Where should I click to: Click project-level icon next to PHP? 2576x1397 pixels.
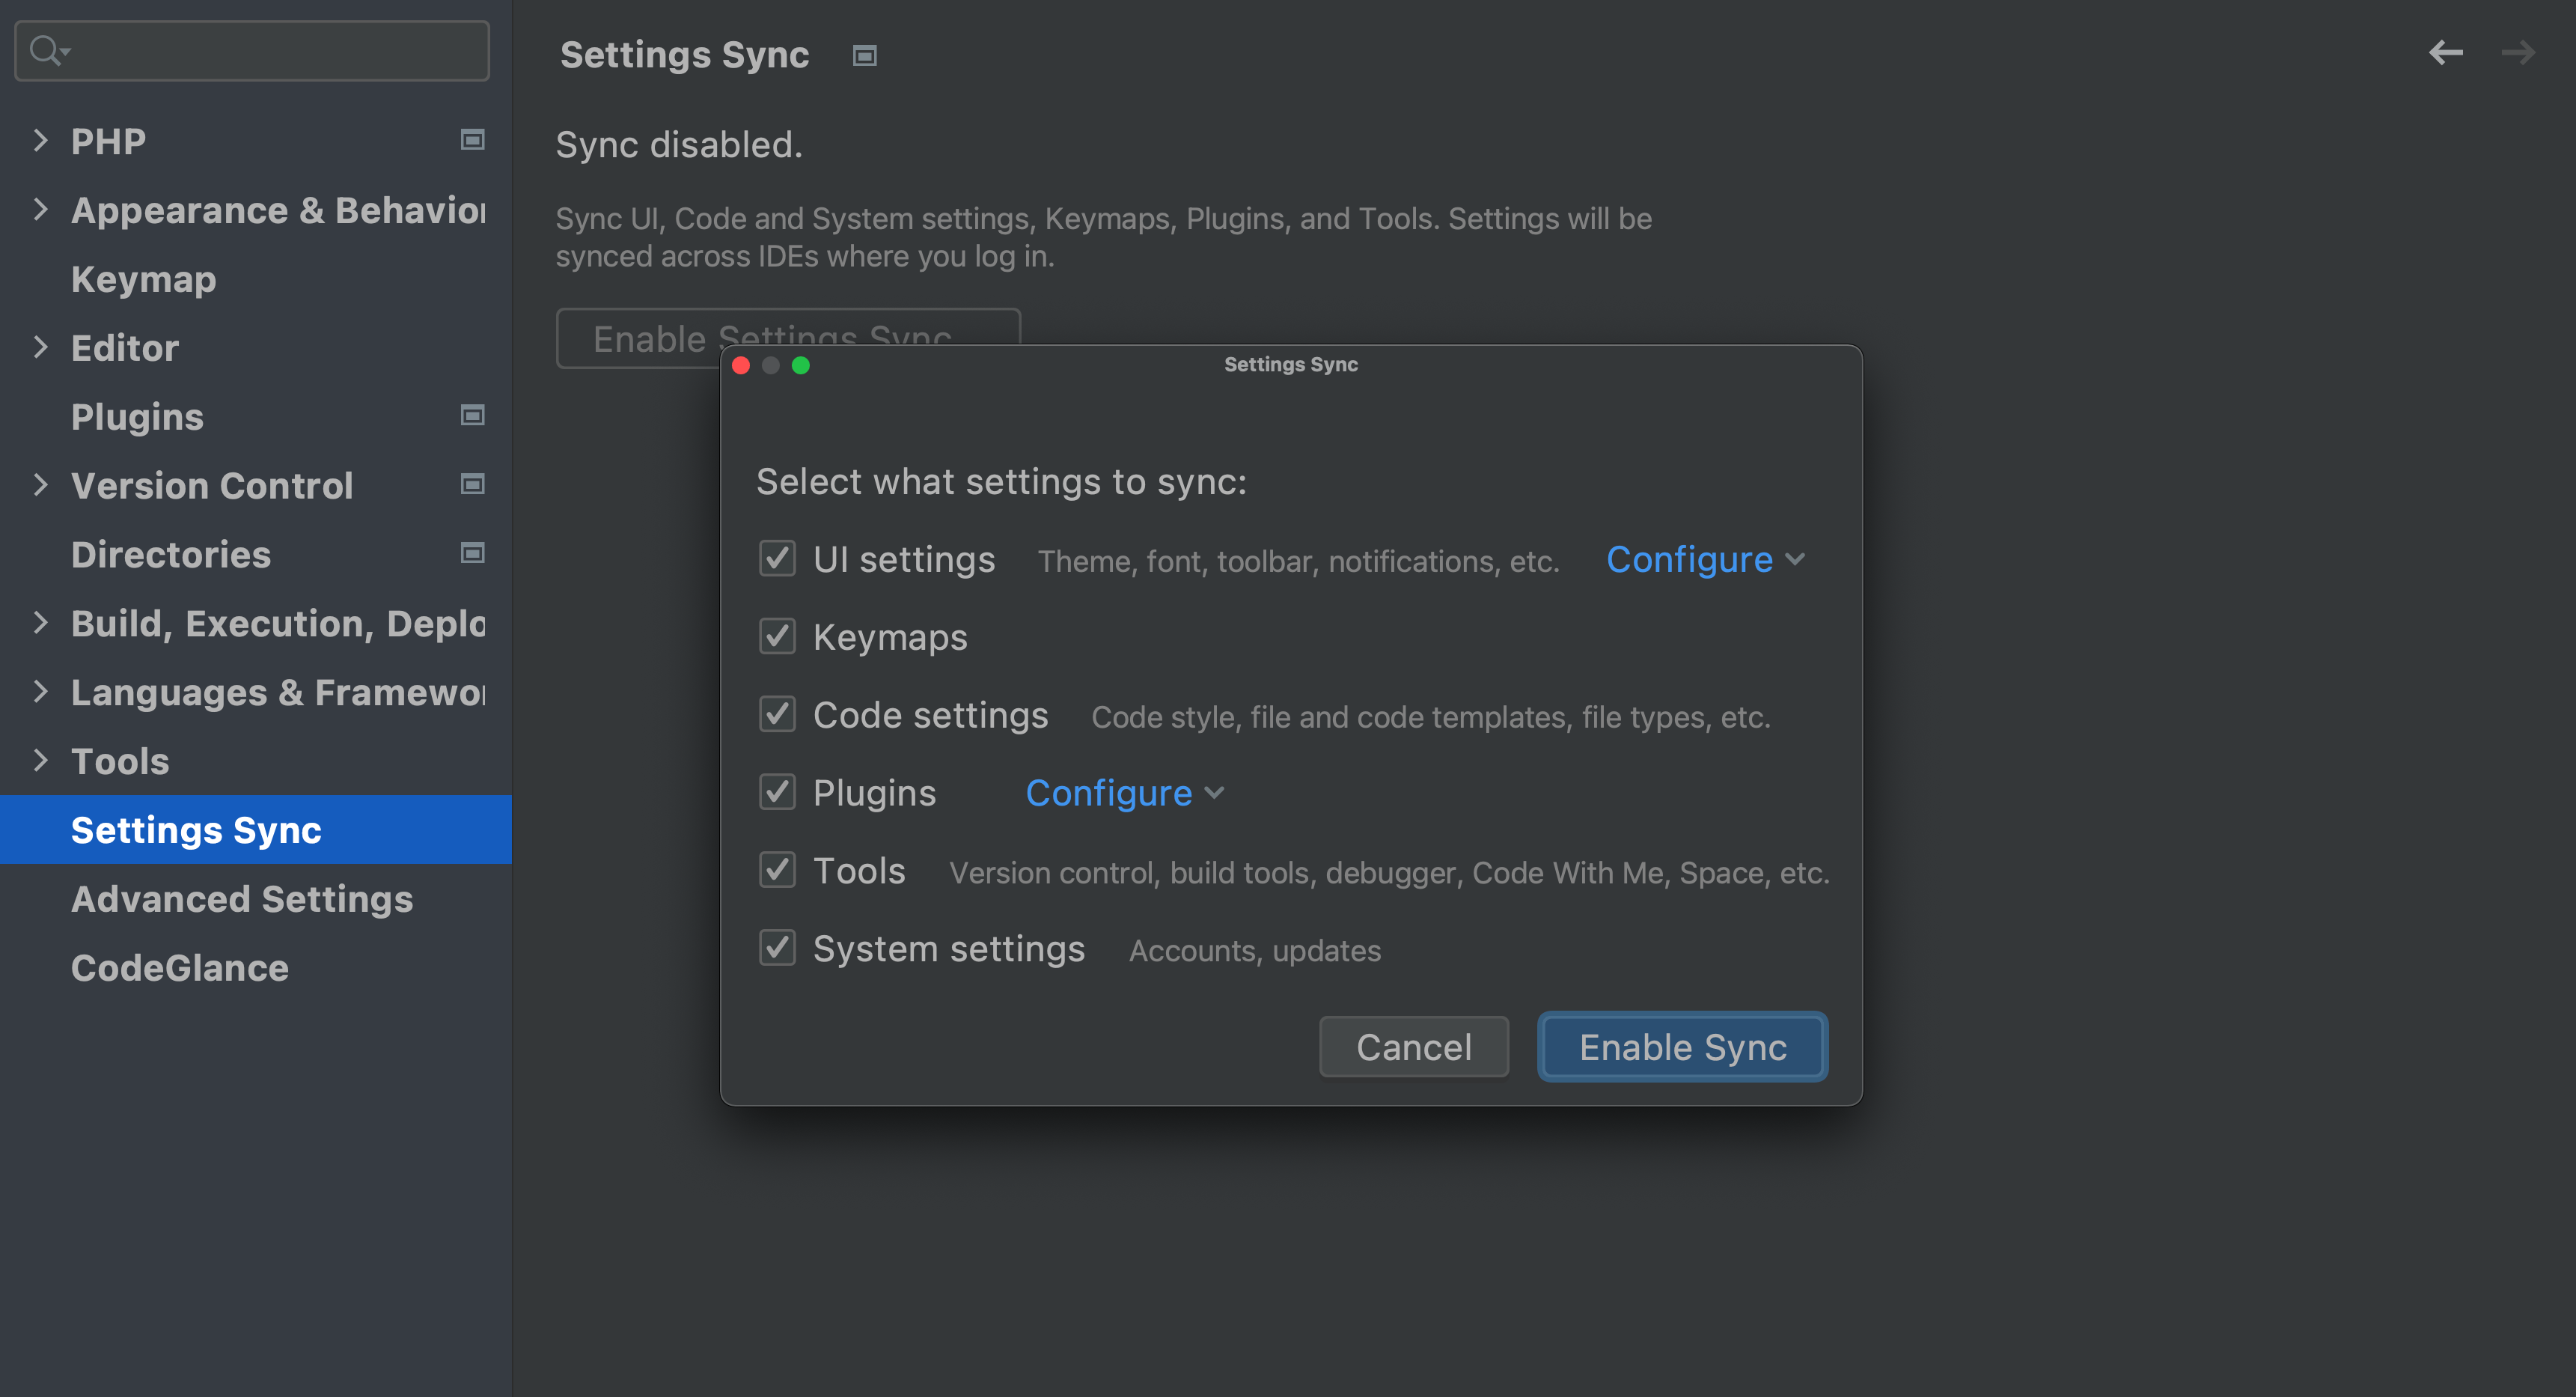(472, 140)
